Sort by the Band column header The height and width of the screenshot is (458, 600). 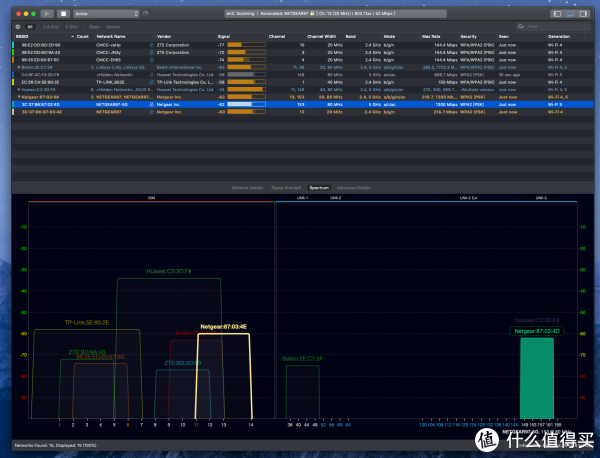351,36
